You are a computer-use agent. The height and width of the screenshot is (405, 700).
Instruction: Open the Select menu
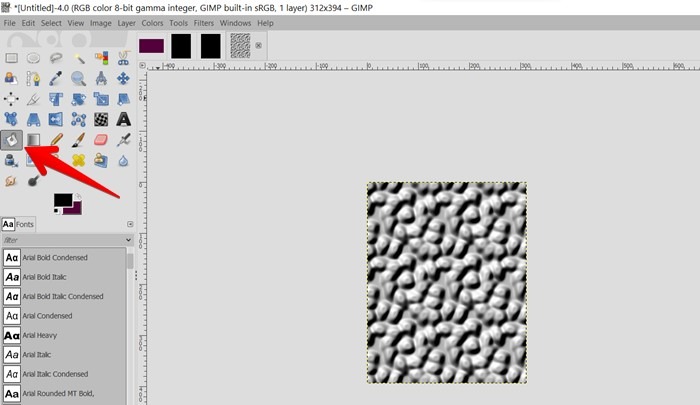[51, 23]
